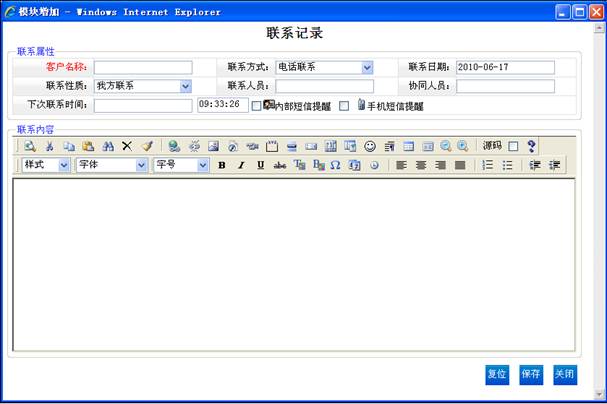Expand the 字体 font dropdown
This screenshot has width=607, height=404.
click(x=142, y=165)
